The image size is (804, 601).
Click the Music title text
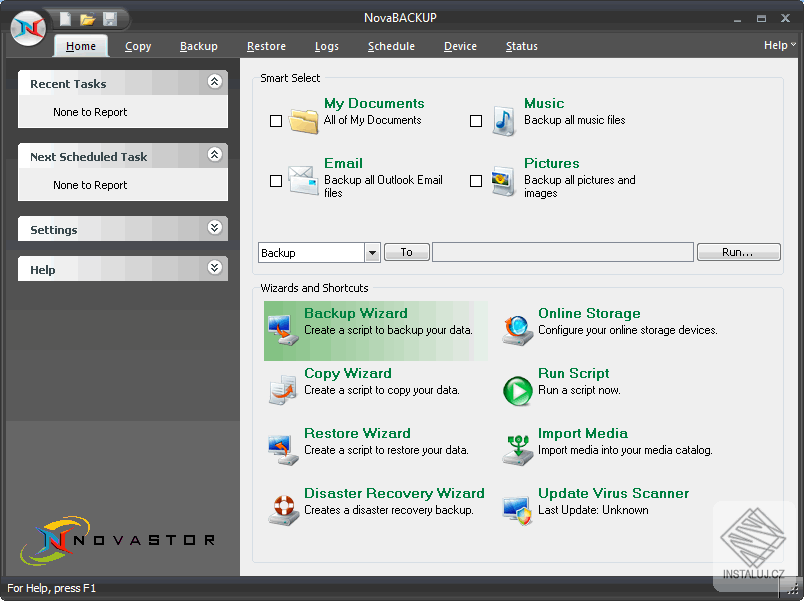tap(544, 104)
